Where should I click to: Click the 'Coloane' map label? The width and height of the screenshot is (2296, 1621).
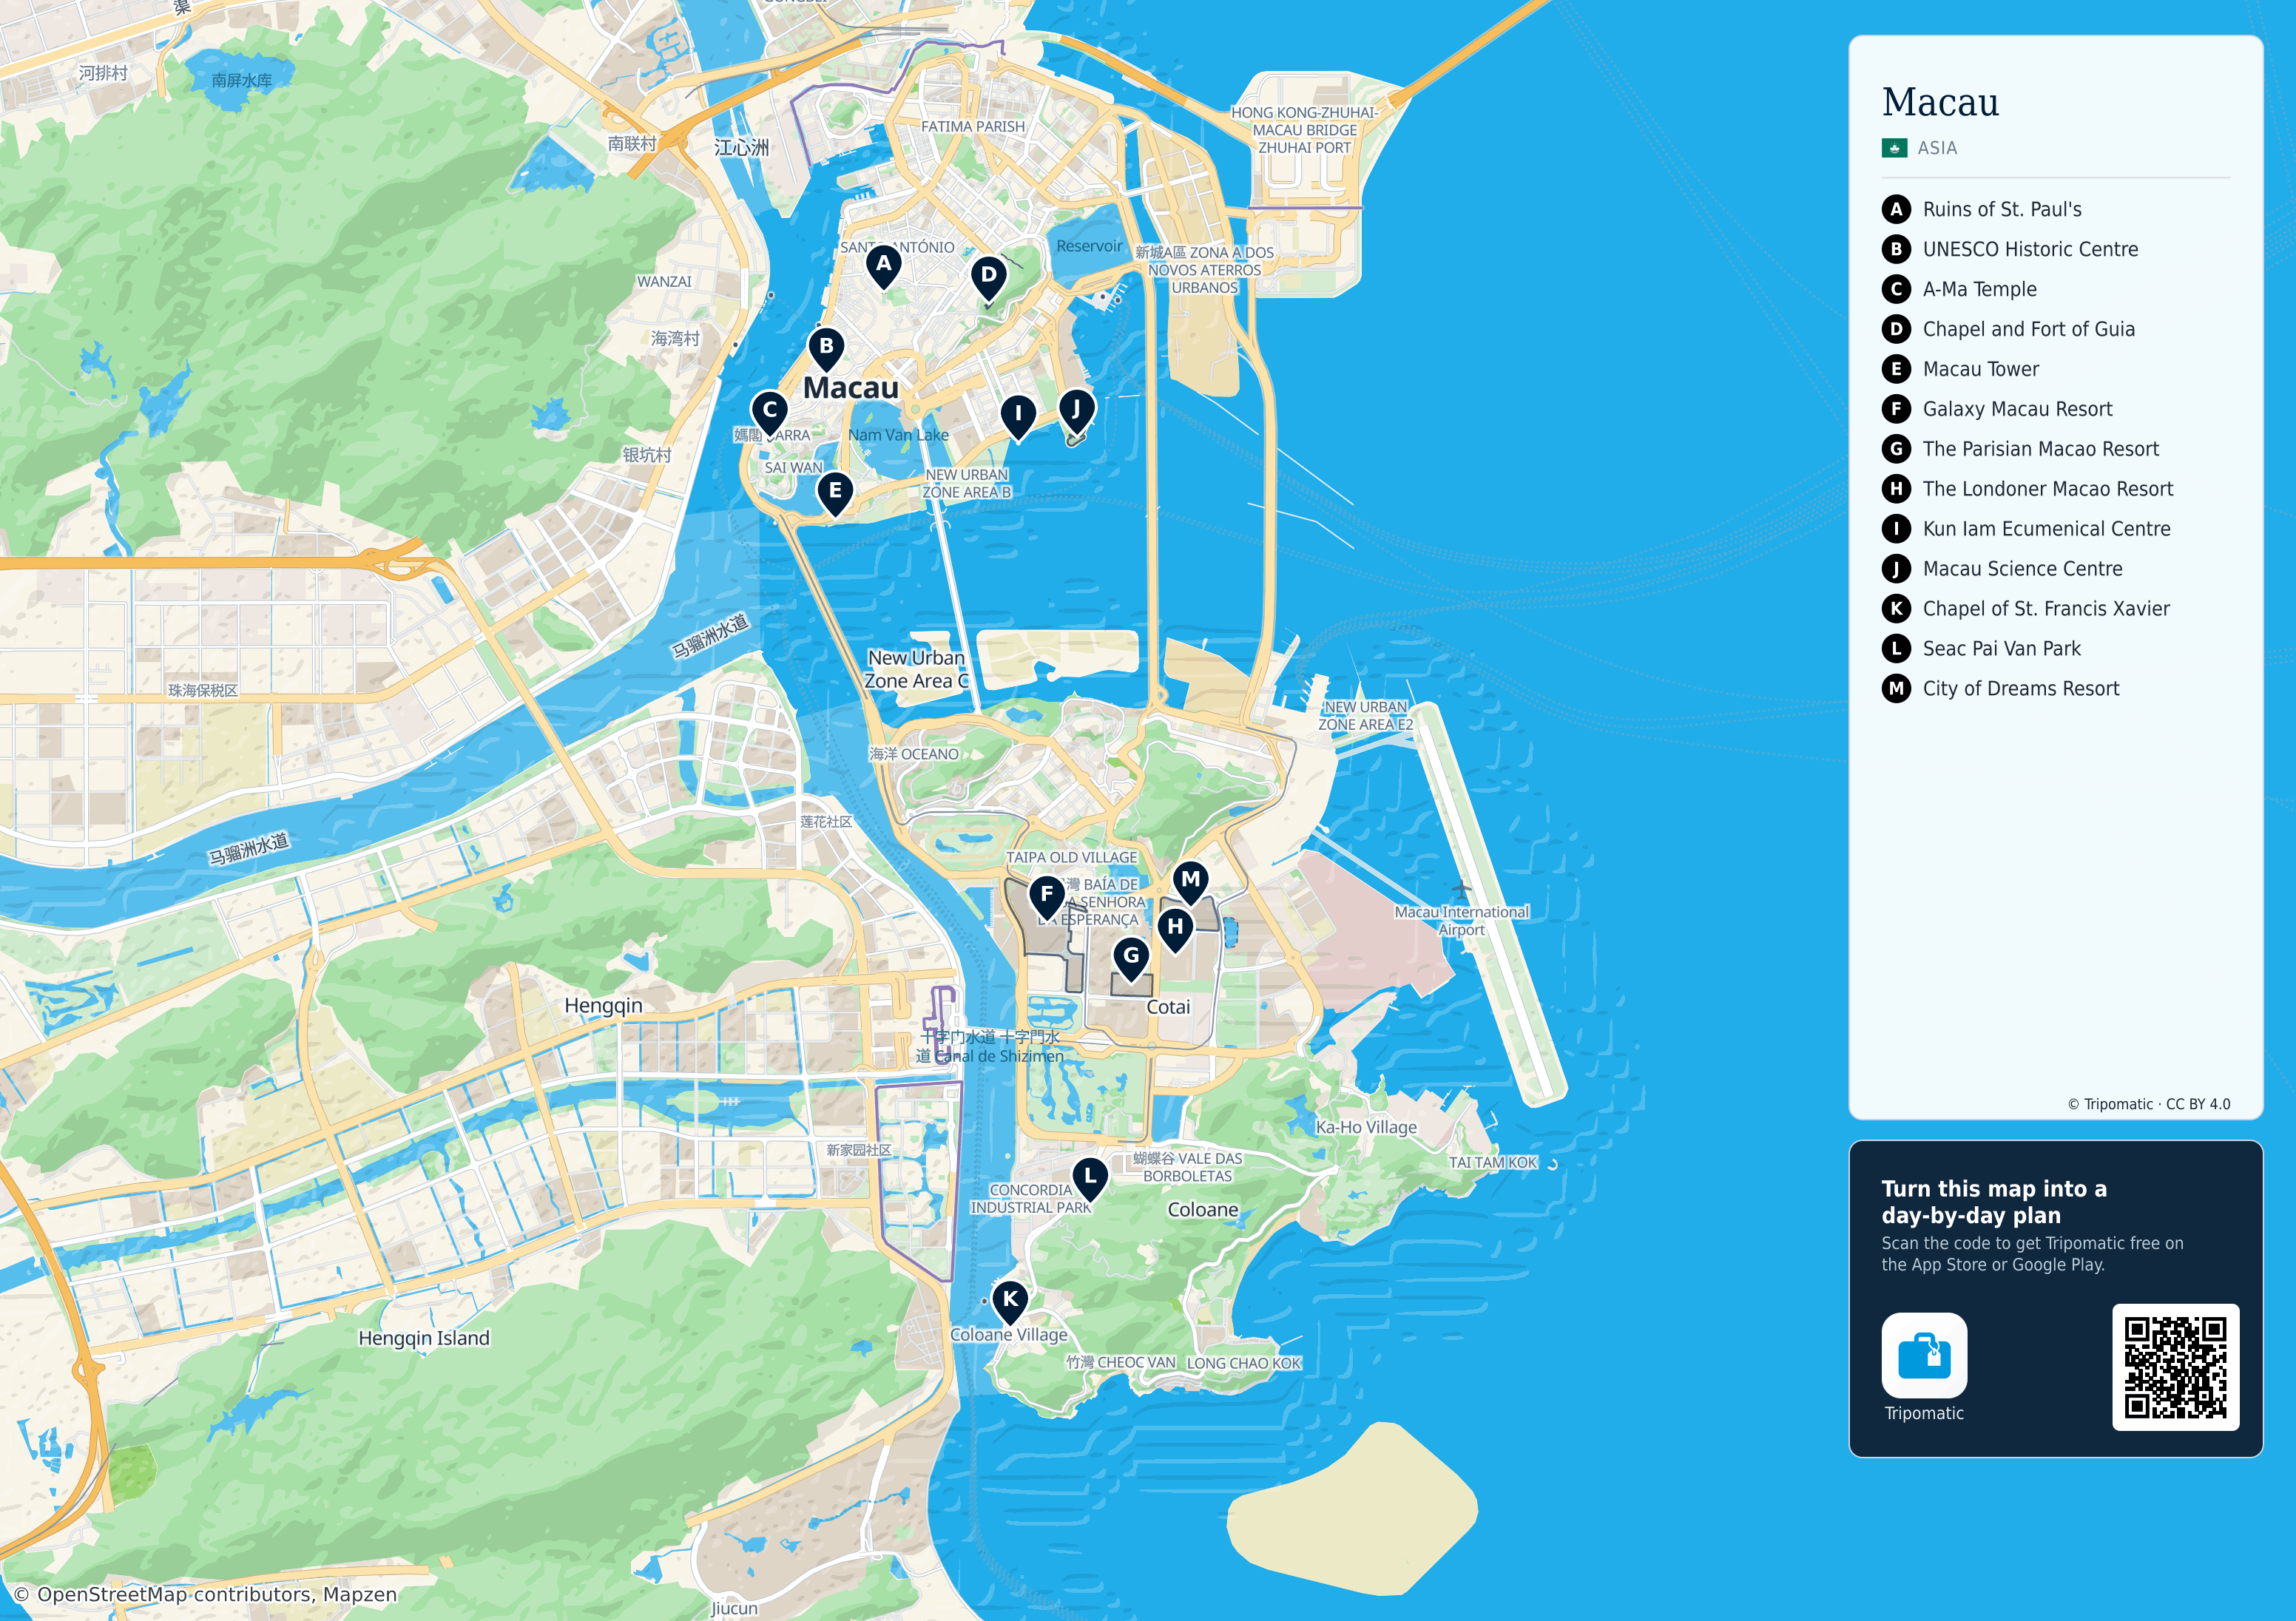point(1203,1210)
